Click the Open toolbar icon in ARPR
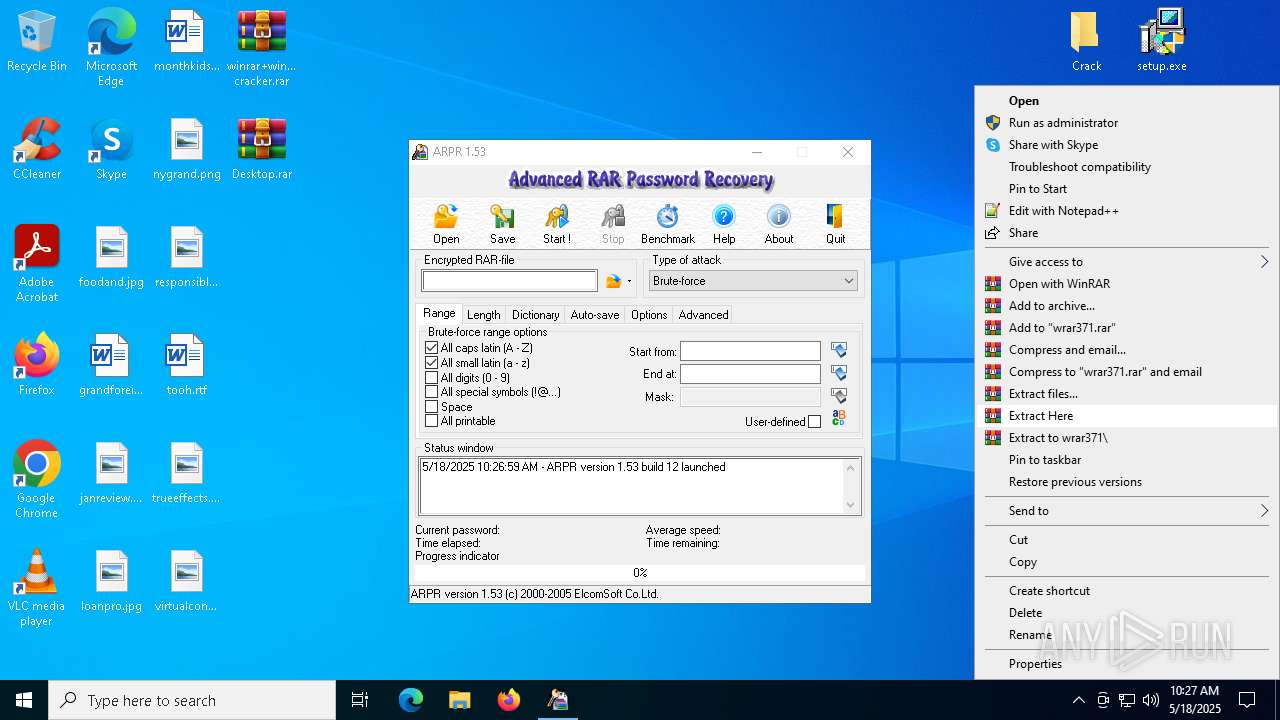The height and width of the screenshot is (720, 1280). 446,224
